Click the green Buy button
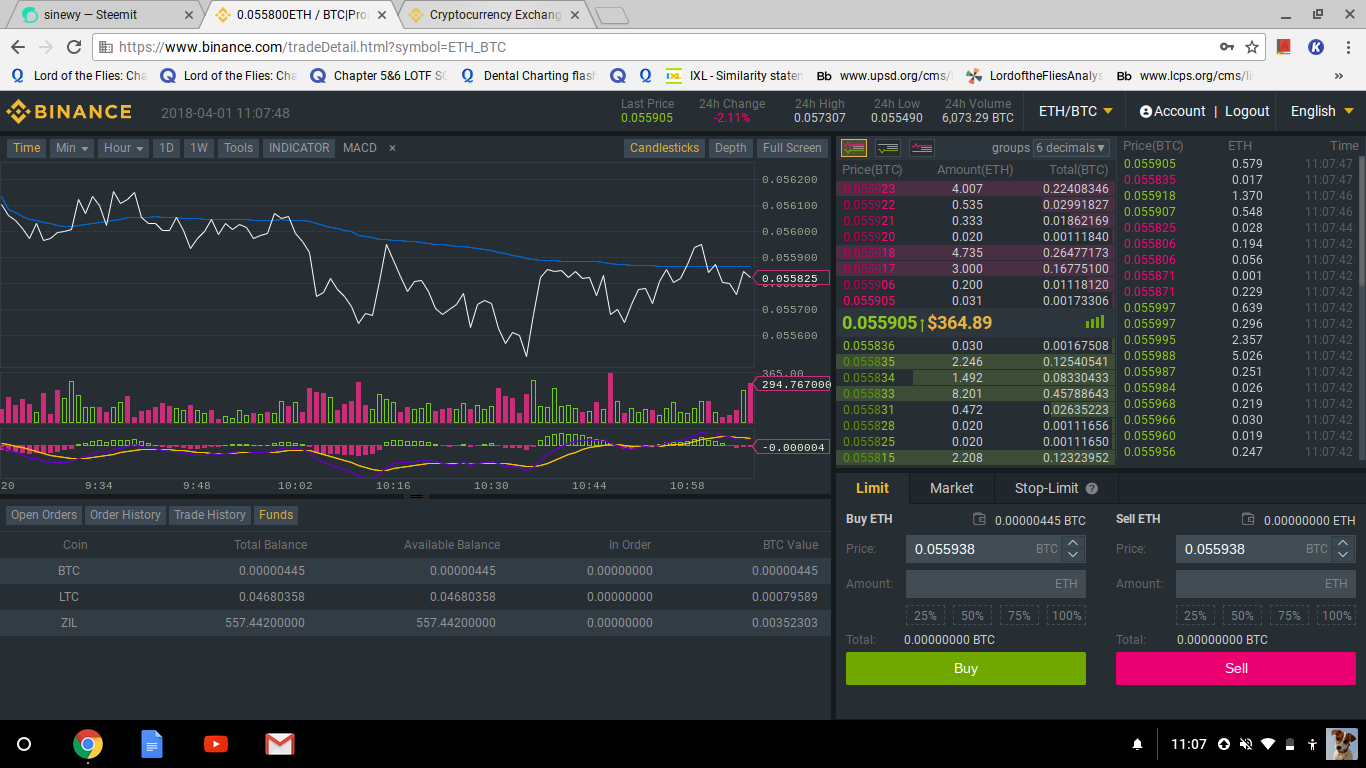 [x=966, y=669]
